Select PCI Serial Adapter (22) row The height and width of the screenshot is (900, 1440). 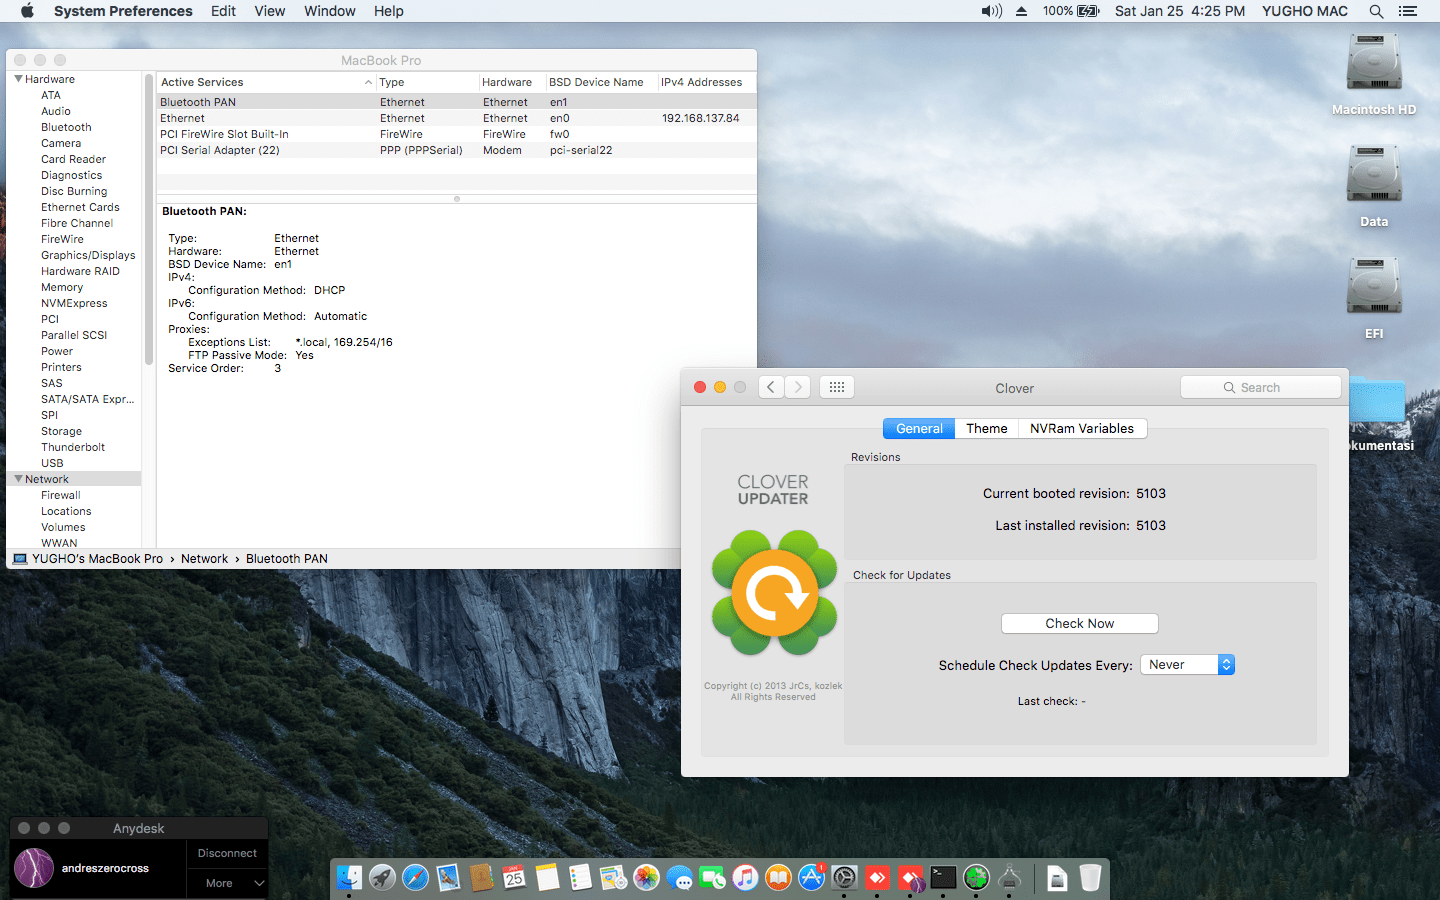pyautogui.click(x=456, y=150)
